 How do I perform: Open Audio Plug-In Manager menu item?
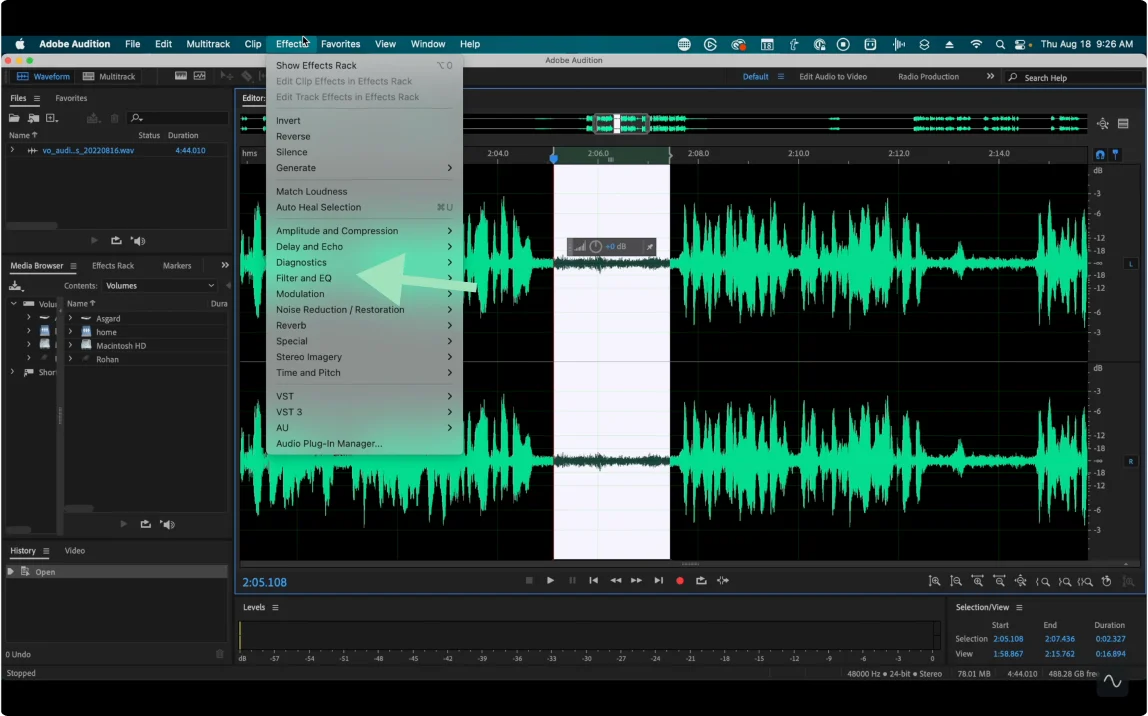(364, 444)
